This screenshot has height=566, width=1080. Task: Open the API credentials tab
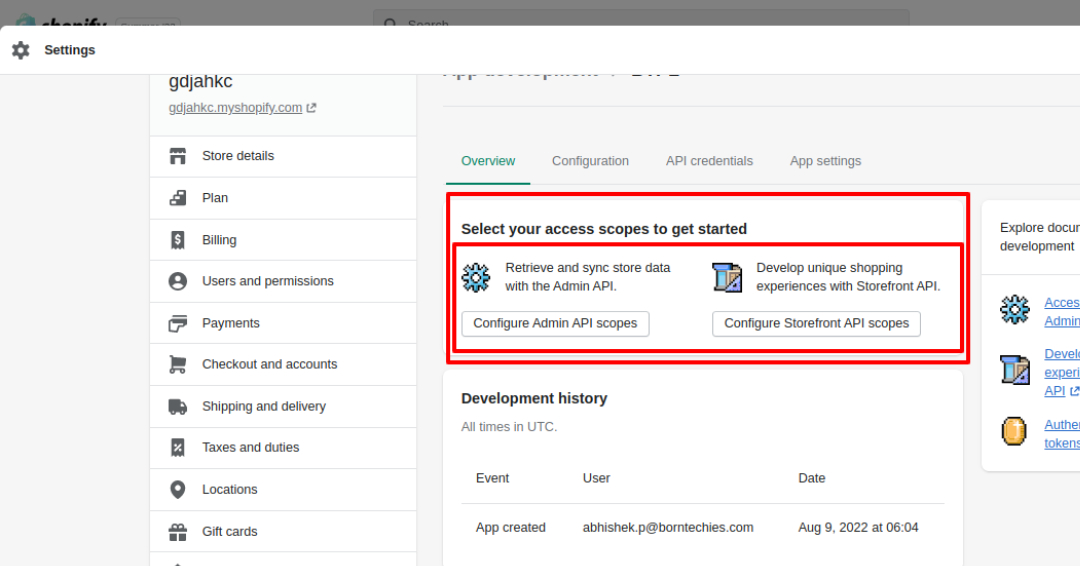pos(709,161)
